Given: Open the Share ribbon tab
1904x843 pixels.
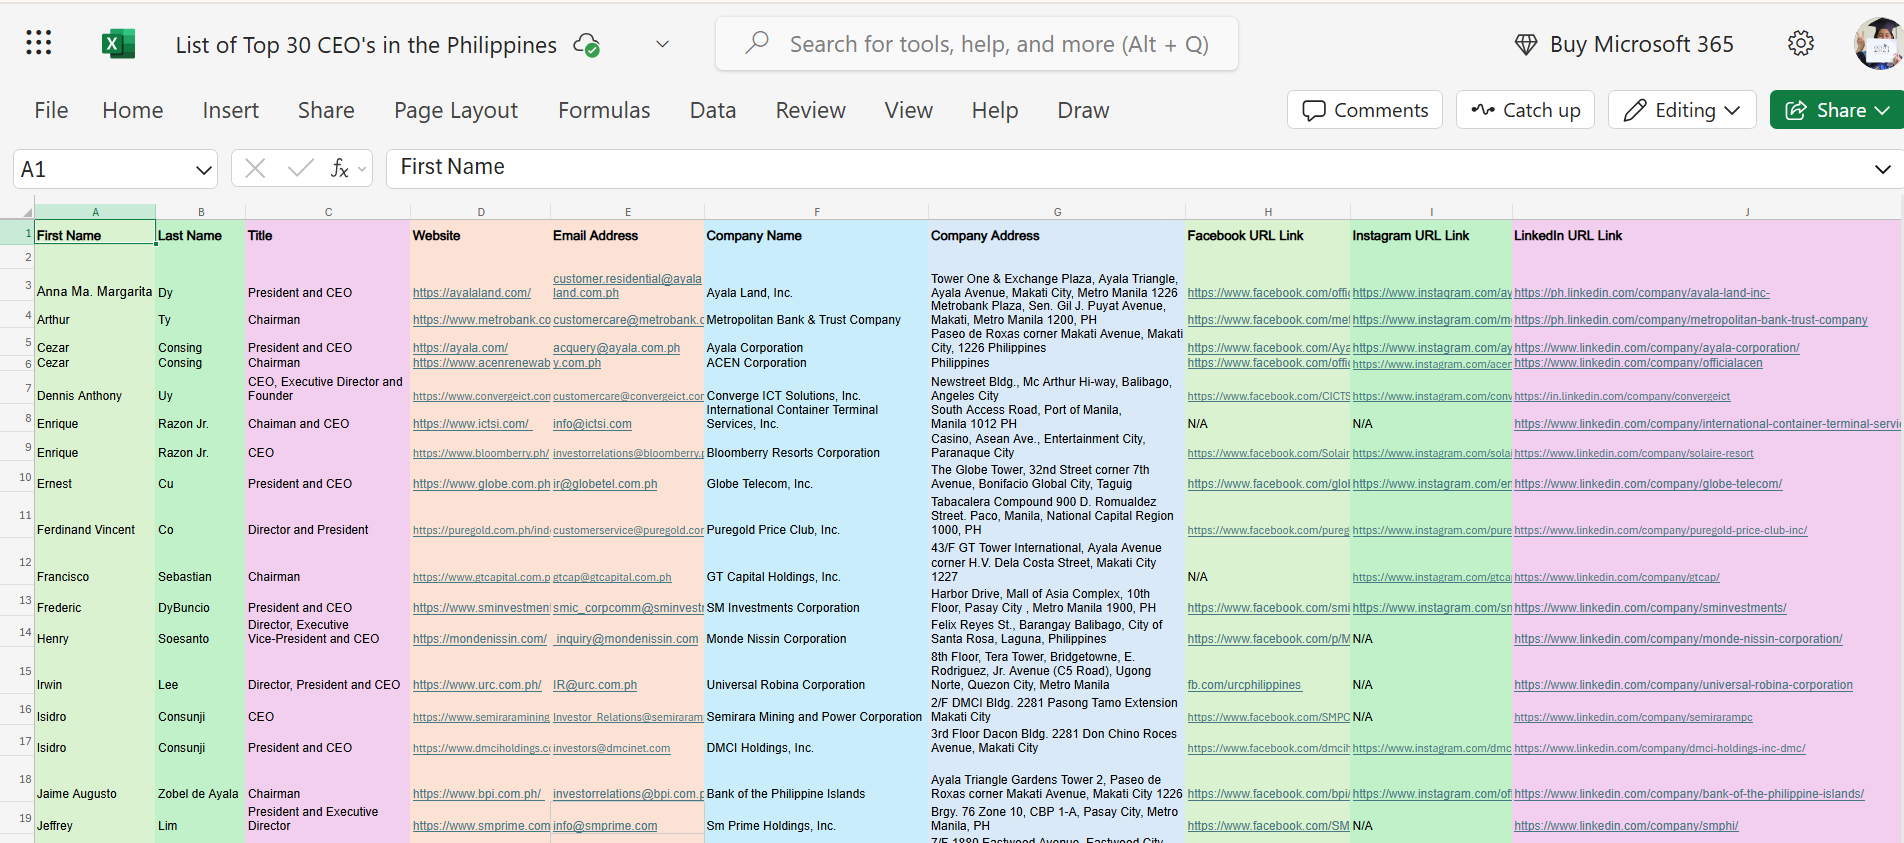Looking at the screenshot, I should (x=326, y=110).
